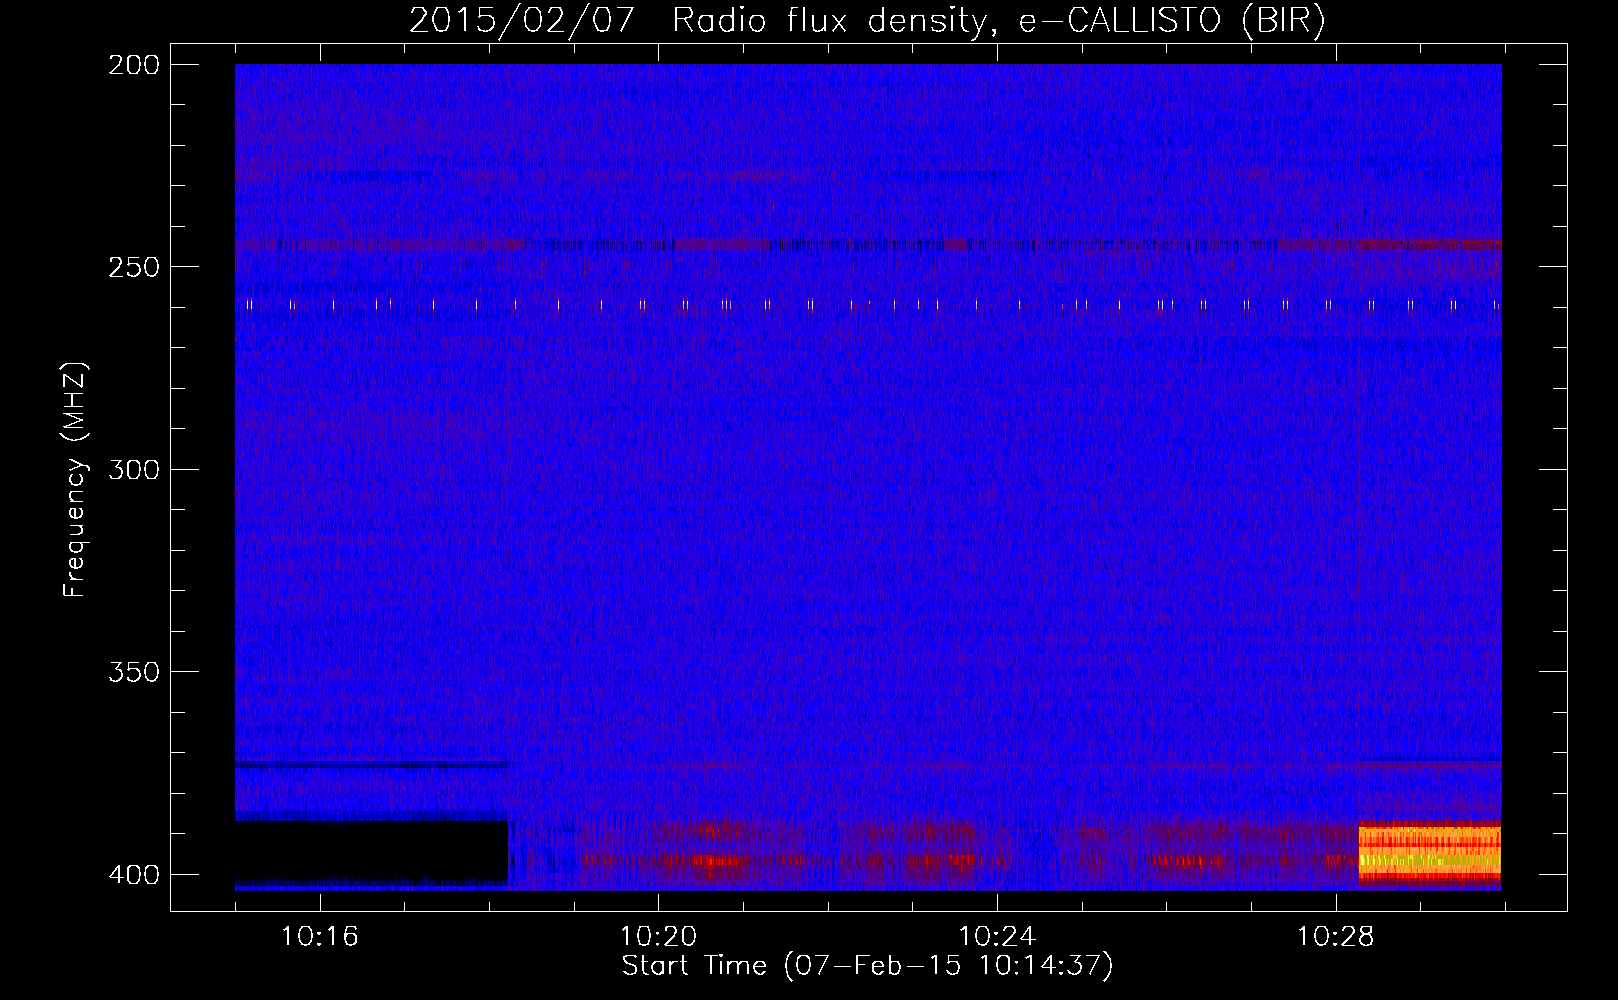The height and width of the screenshot is (1000, 1618).
Task: Select the 350 frequency tick label
Action: pyautogui.click(x=134, y=672)
